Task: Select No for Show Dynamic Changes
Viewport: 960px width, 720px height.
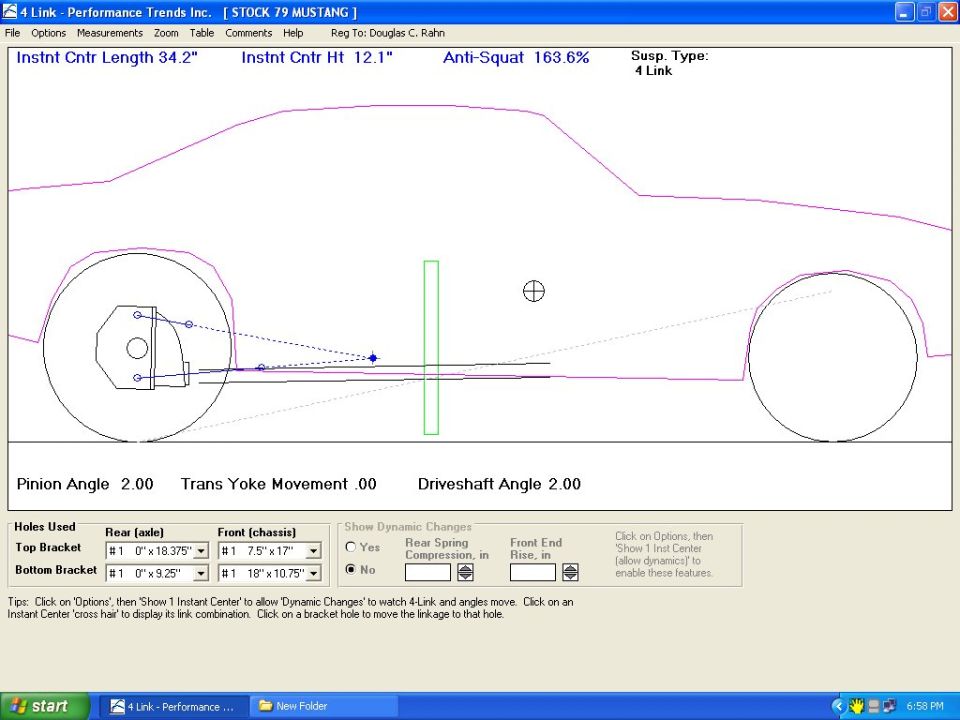Action: point(351,569)
